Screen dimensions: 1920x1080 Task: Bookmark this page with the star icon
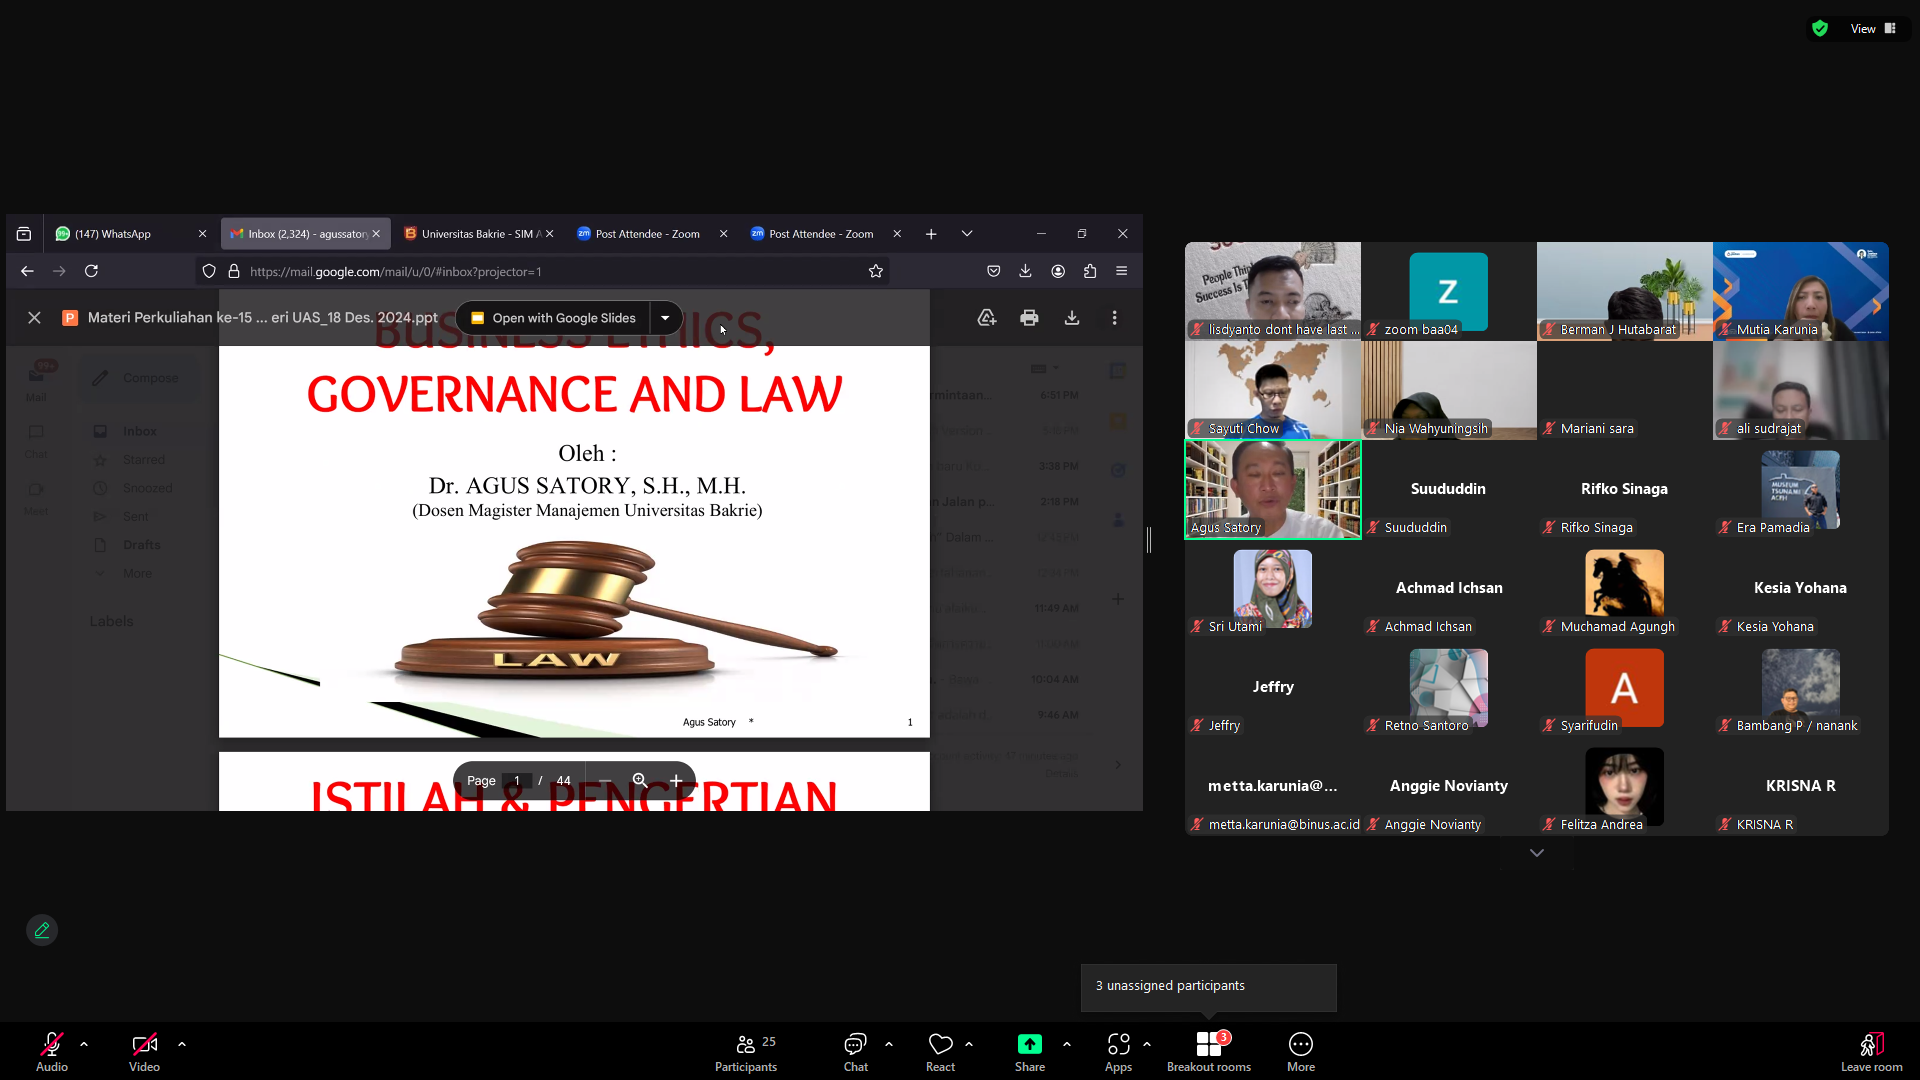[x=876, y=271]
